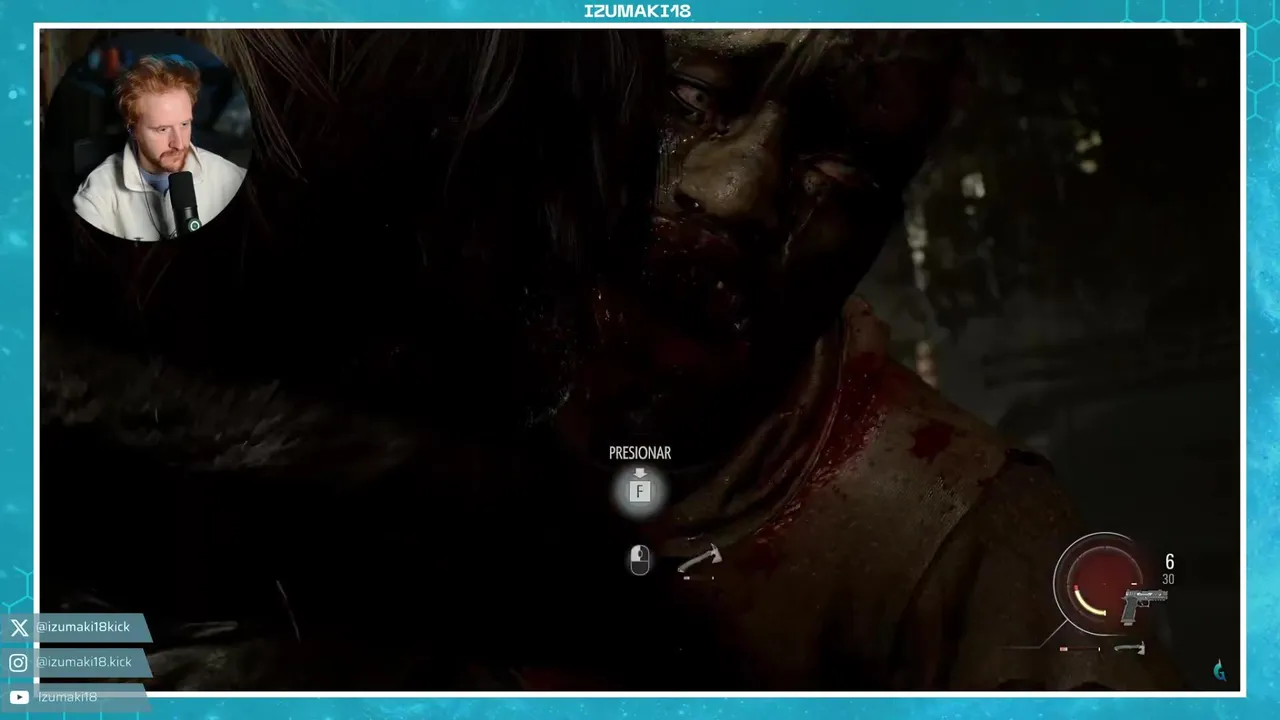The height and width of the screenshot is (720, 1280).
Task: Click the reserve ammo number 30
Action: (x=1168, y=580)
